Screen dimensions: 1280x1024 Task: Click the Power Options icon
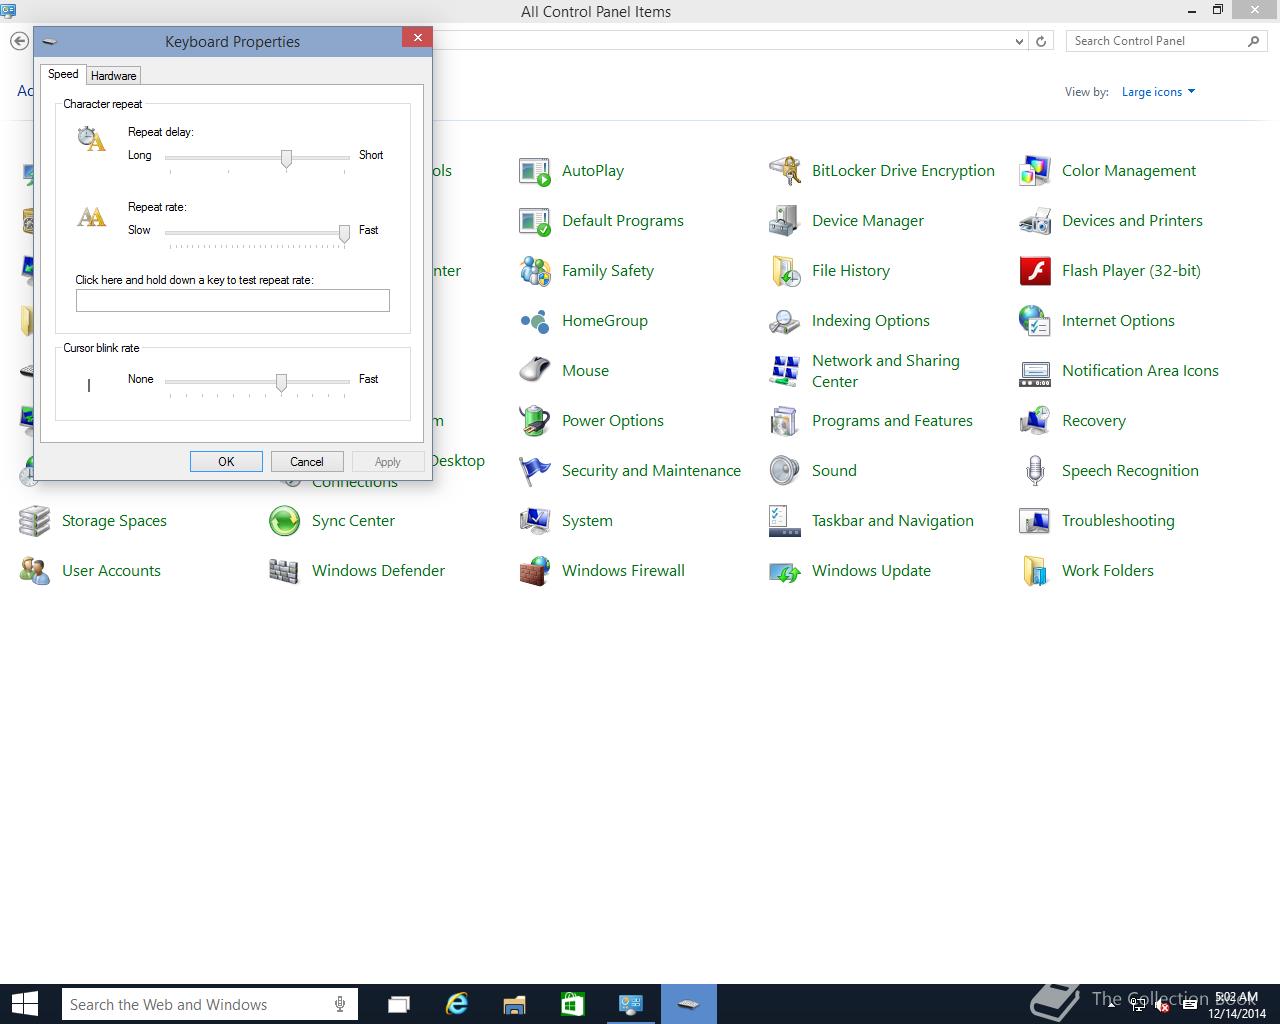(535, 421)
